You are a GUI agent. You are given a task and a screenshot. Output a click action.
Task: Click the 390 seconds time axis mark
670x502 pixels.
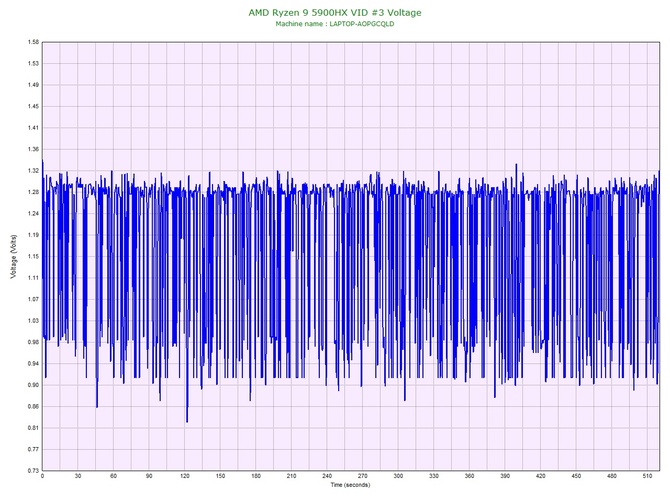505,477
